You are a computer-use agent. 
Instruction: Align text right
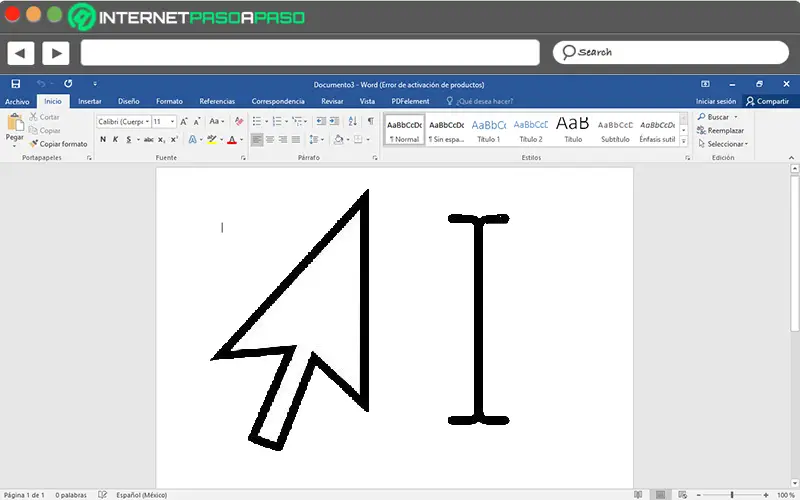[283, 139]
